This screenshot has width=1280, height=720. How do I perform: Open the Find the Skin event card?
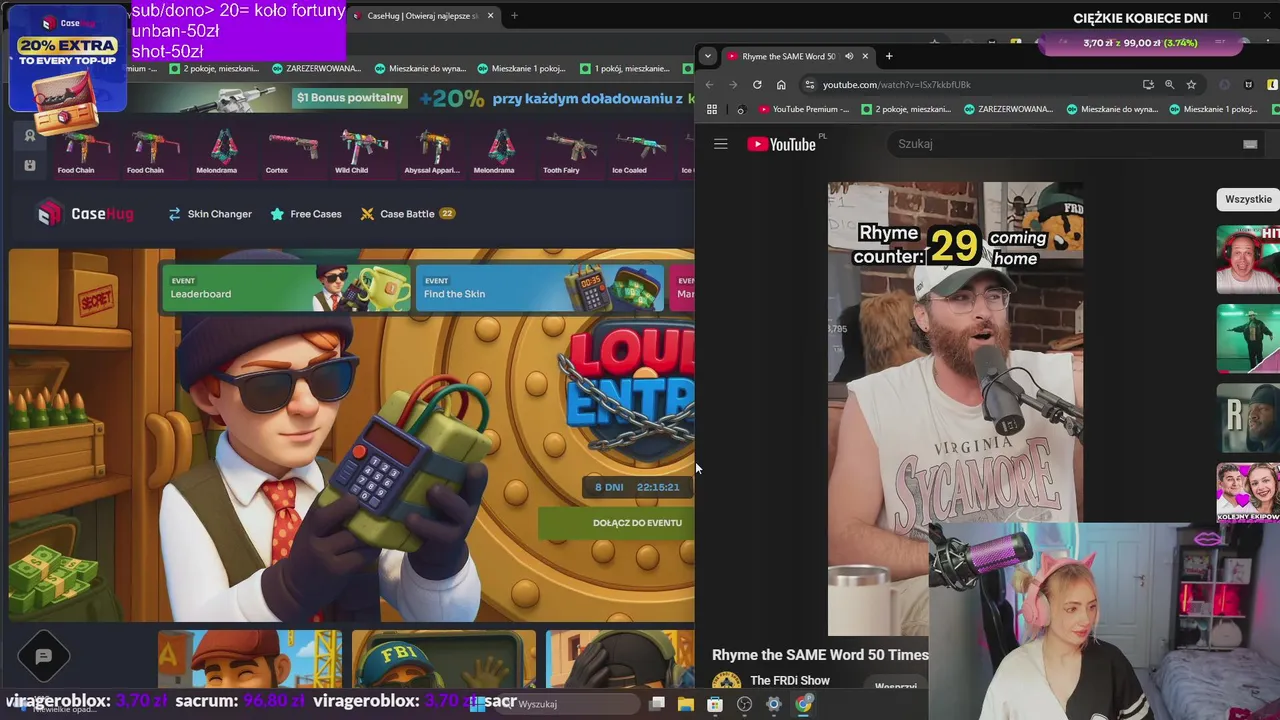pos(539,287)
